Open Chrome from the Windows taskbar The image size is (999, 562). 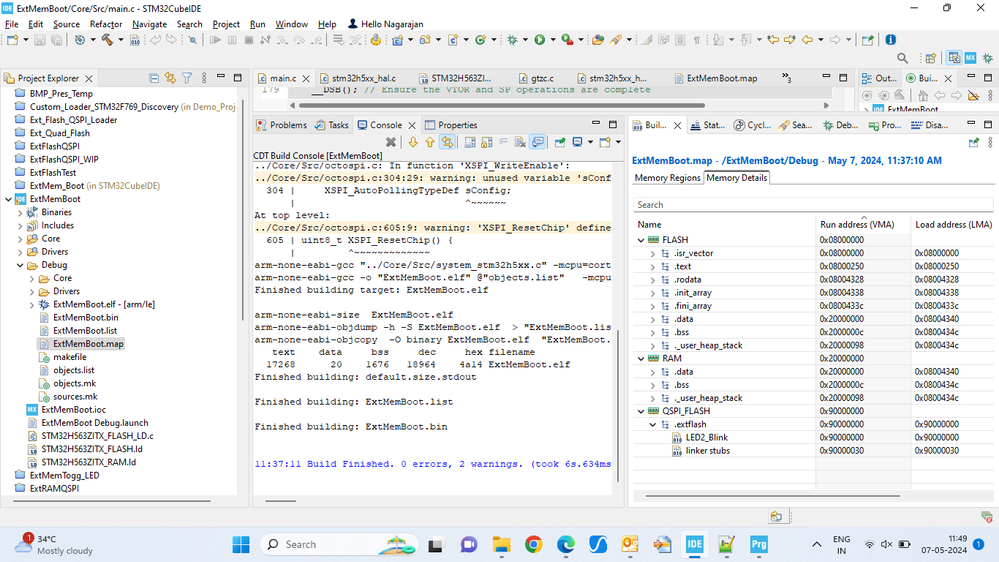coord(534,545)
